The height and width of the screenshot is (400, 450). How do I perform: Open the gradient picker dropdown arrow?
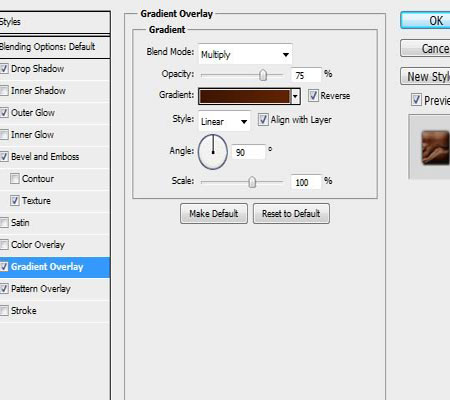[295, 97]
